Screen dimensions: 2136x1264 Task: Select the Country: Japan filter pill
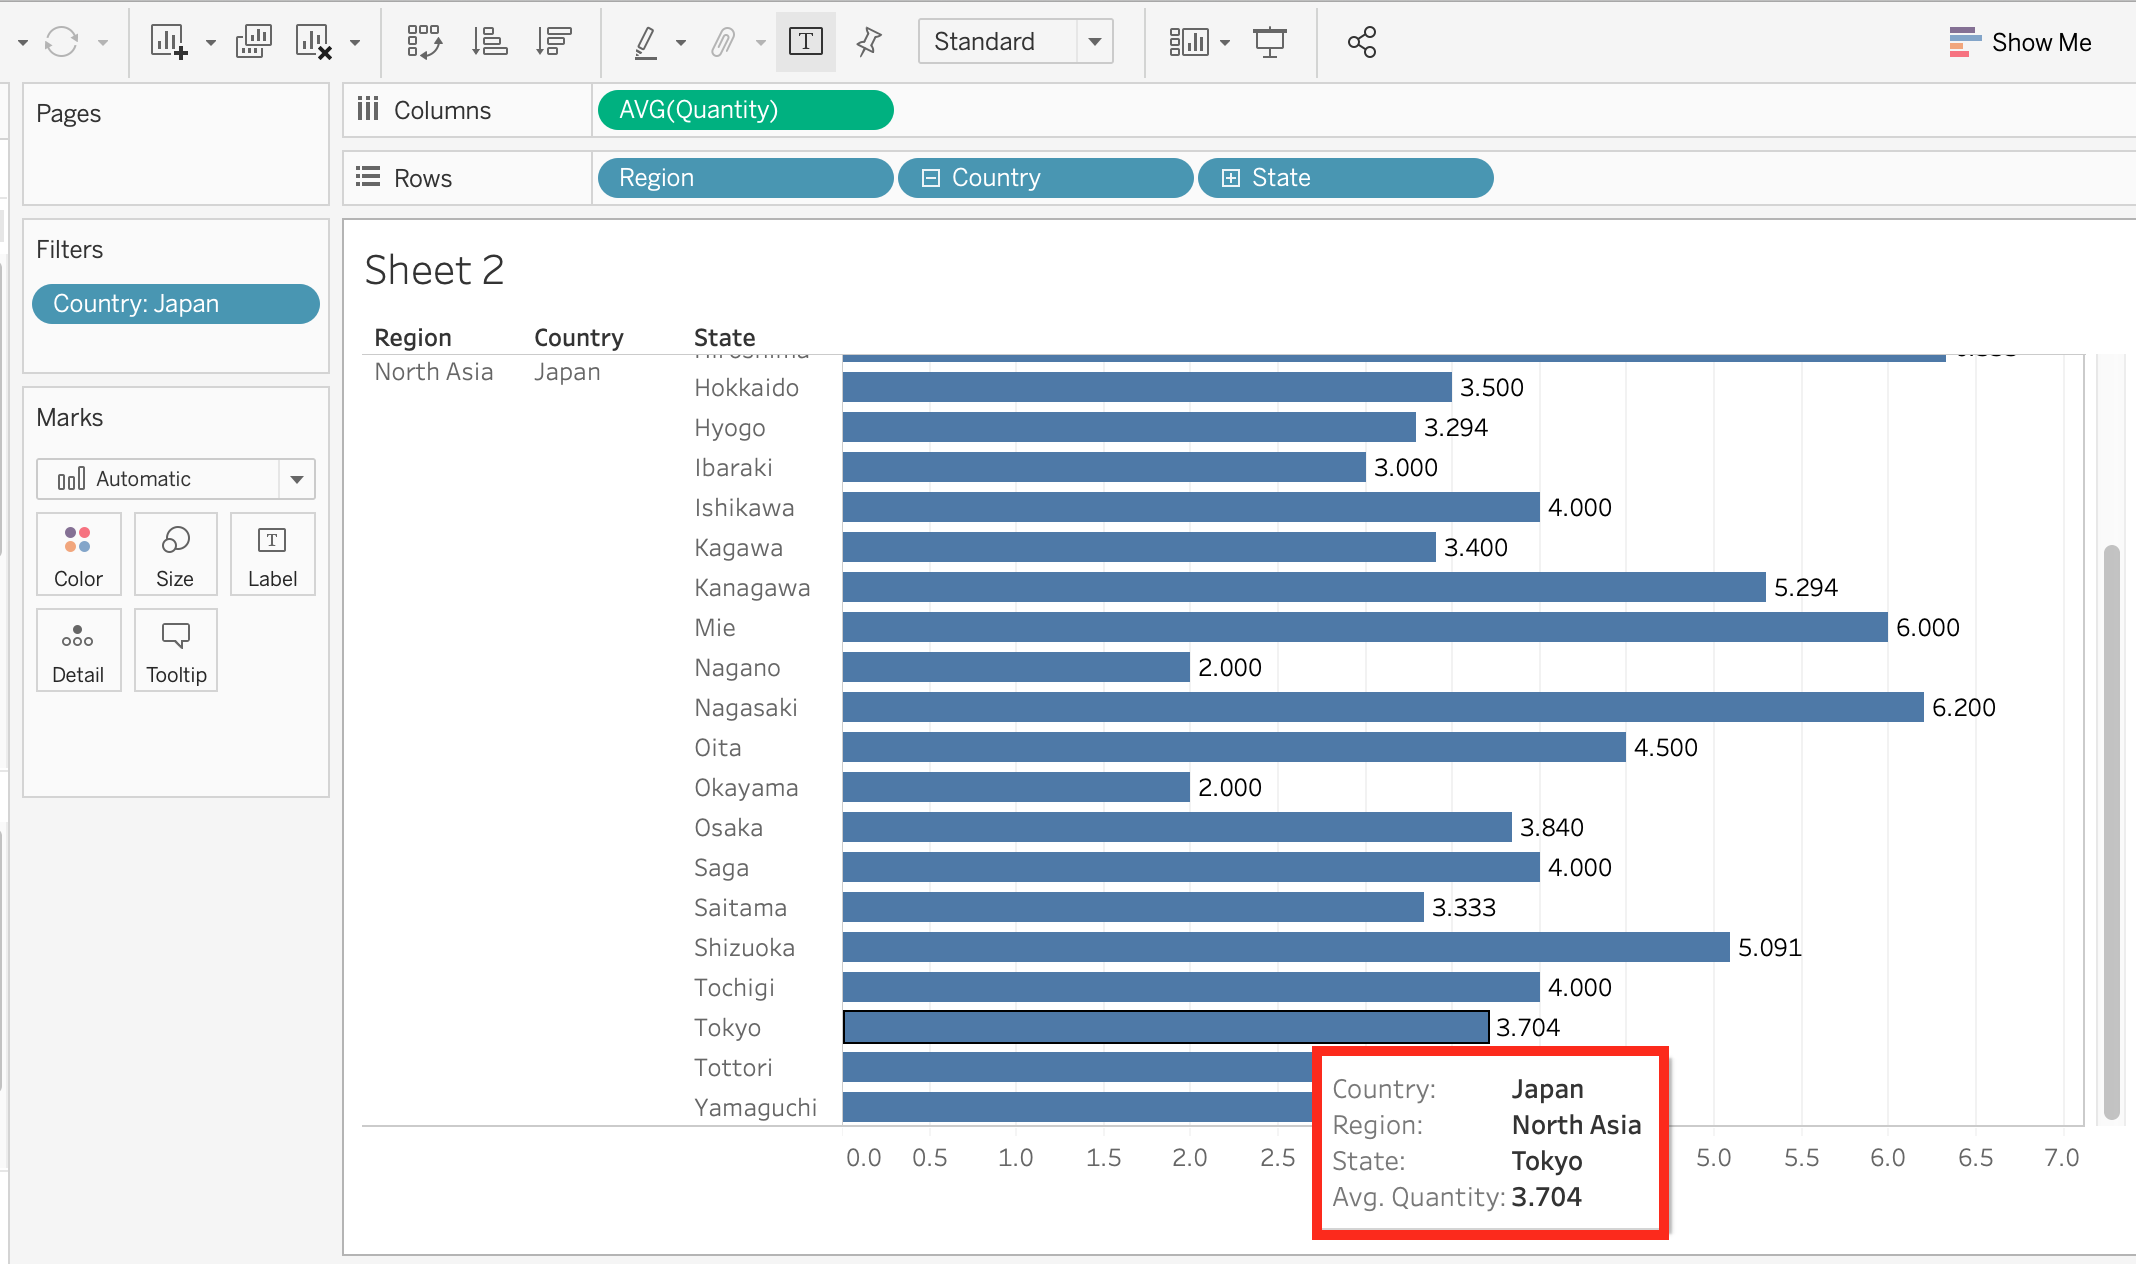click(x=175, y=303)
